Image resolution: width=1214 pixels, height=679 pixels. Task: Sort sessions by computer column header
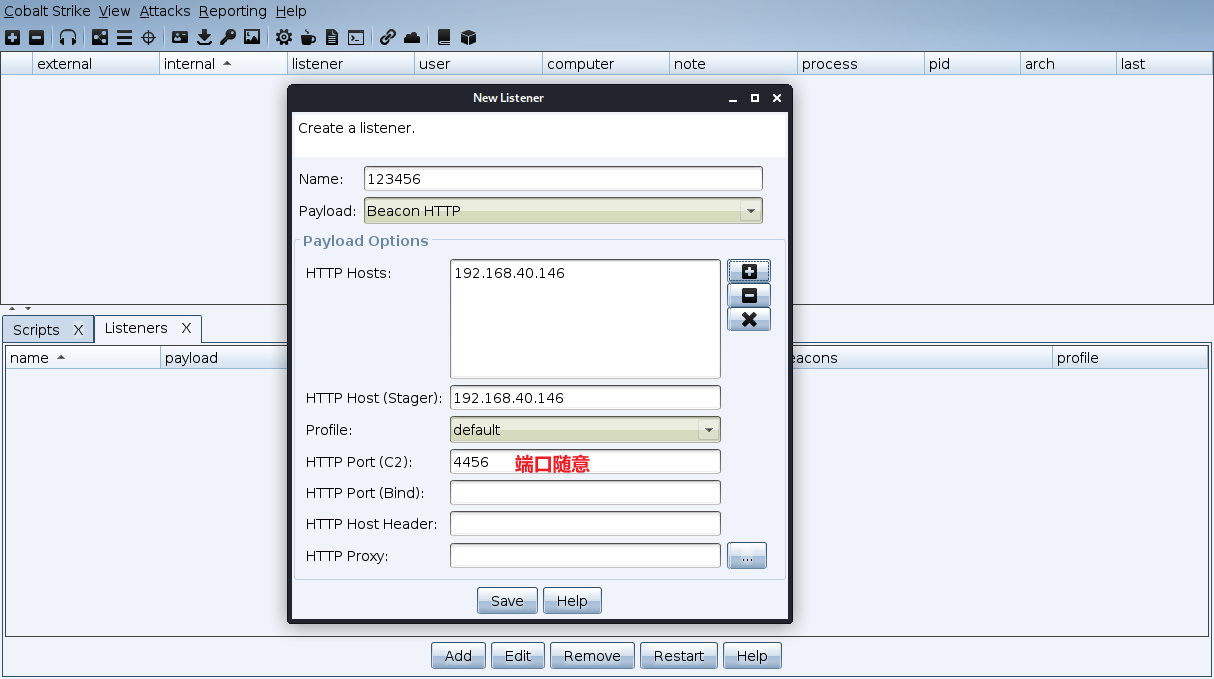[x=606, y=64]
